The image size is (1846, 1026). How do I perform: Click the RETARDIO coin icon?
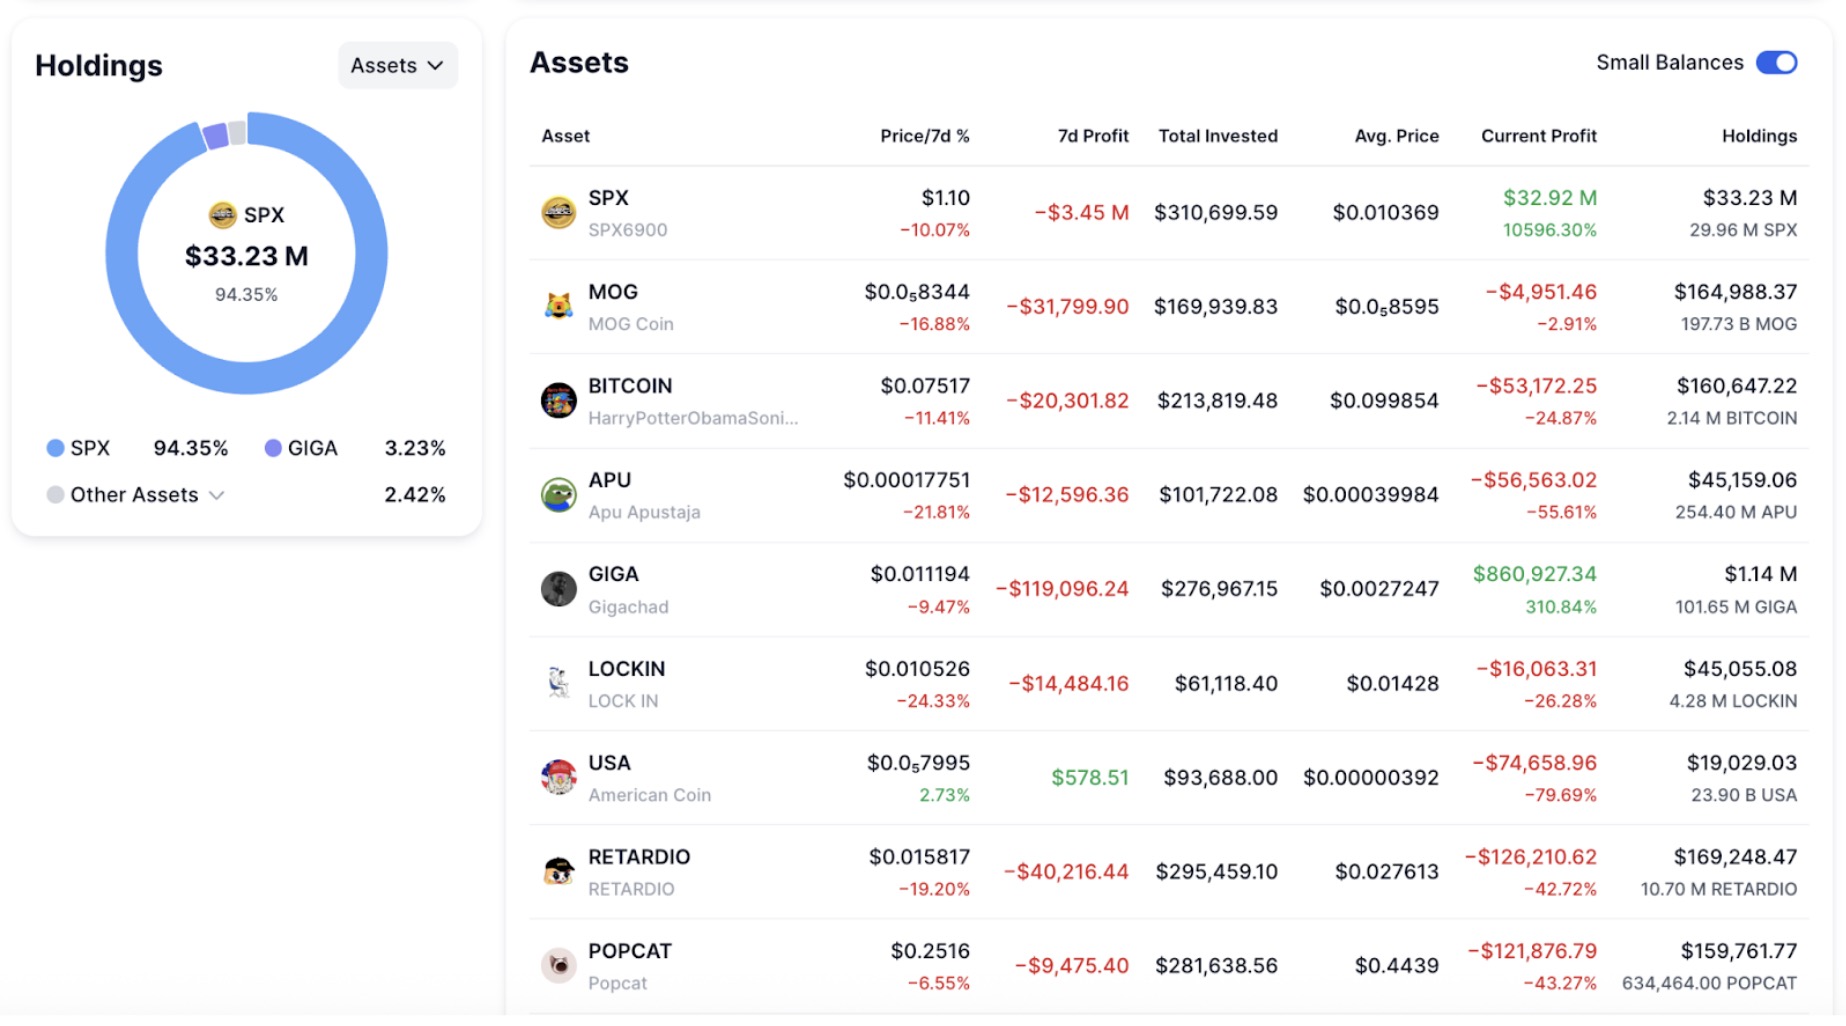coord(559,871)
